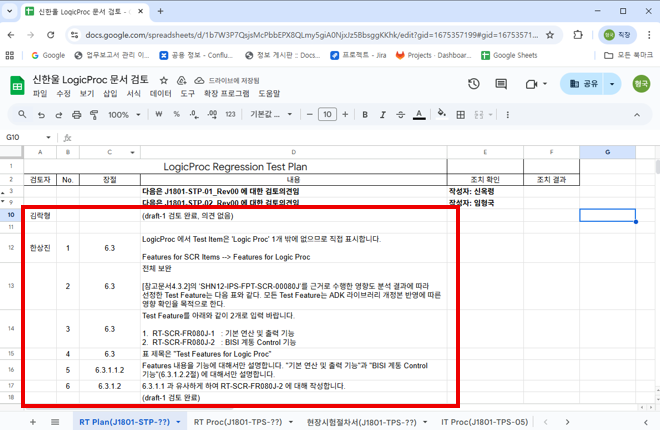660x430 pixels.
Task: Add a new sheet with plus button
Action: (x=29, y=422)
